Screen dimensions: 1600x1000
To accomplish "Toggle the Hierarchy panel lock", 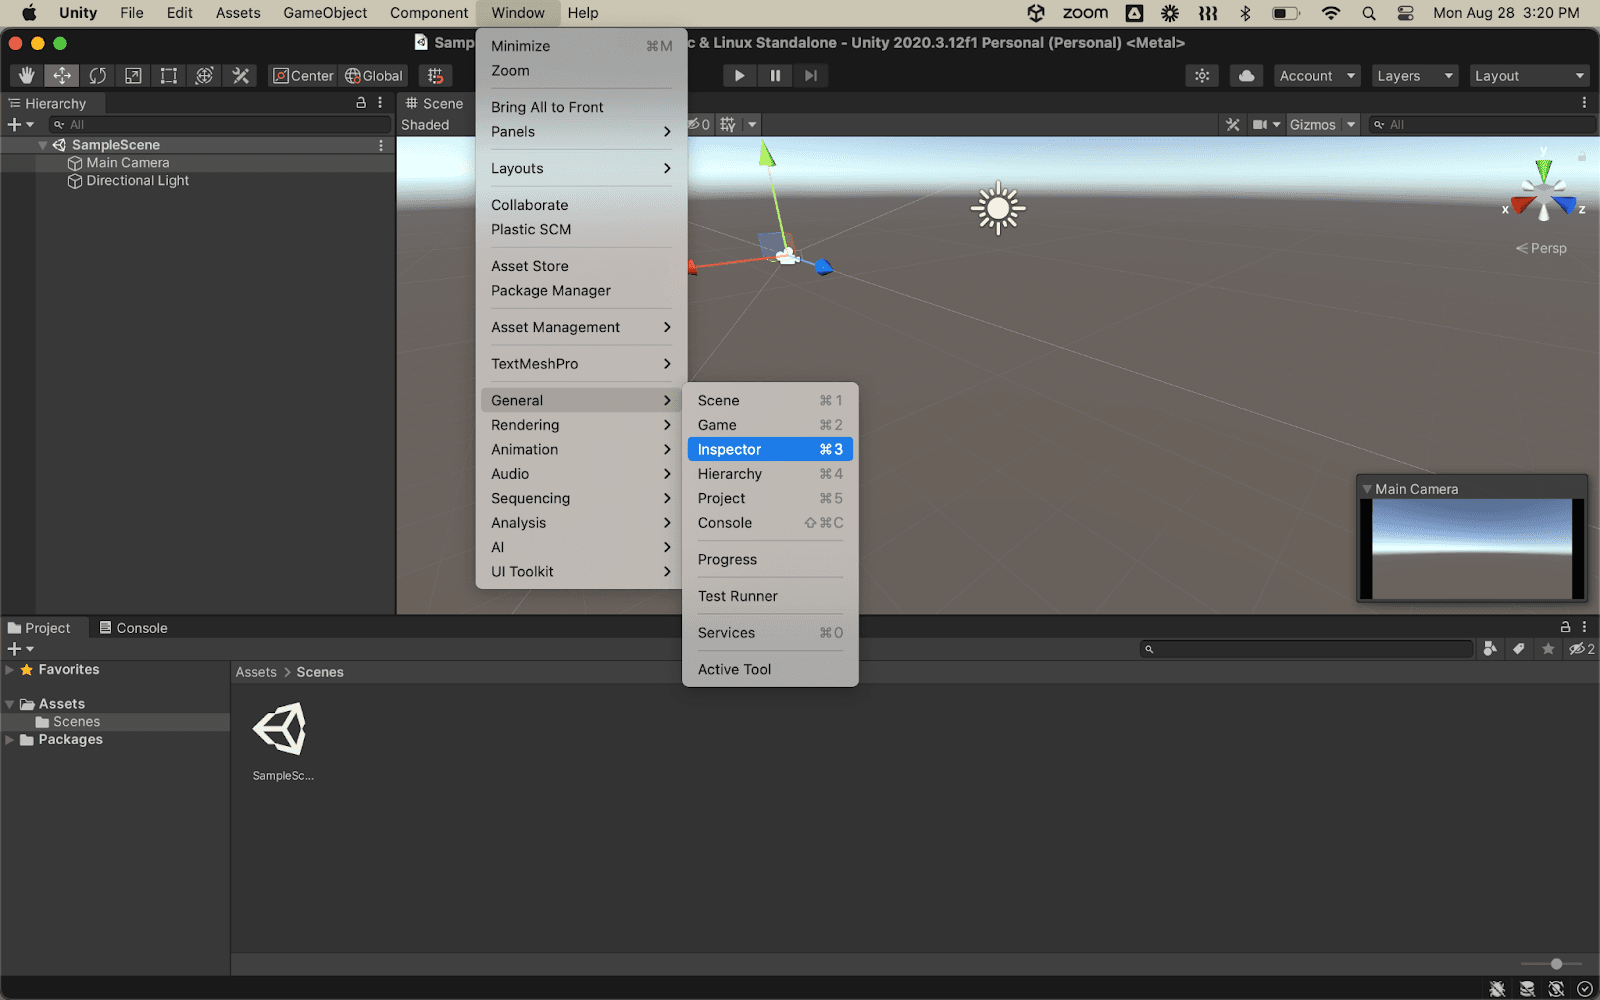I will 361,103.
